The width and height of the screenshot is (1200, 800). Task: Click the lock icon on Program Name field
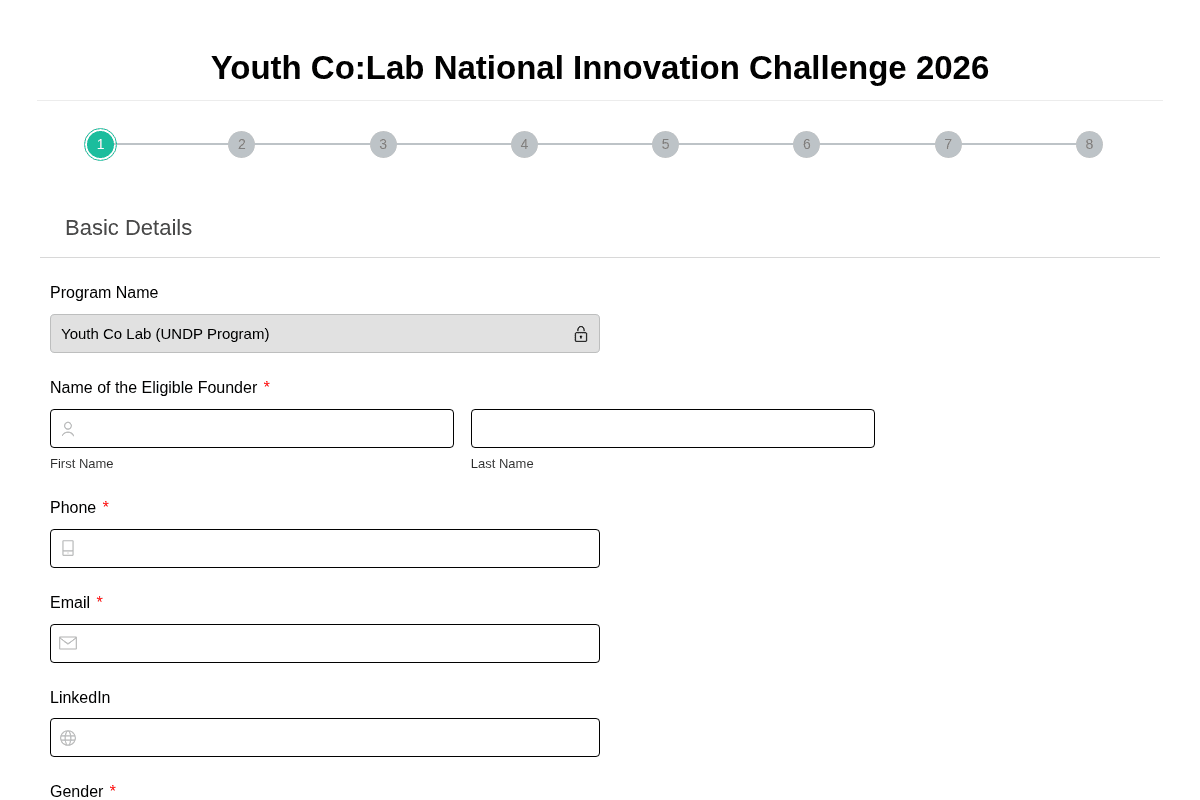point(581,333)
